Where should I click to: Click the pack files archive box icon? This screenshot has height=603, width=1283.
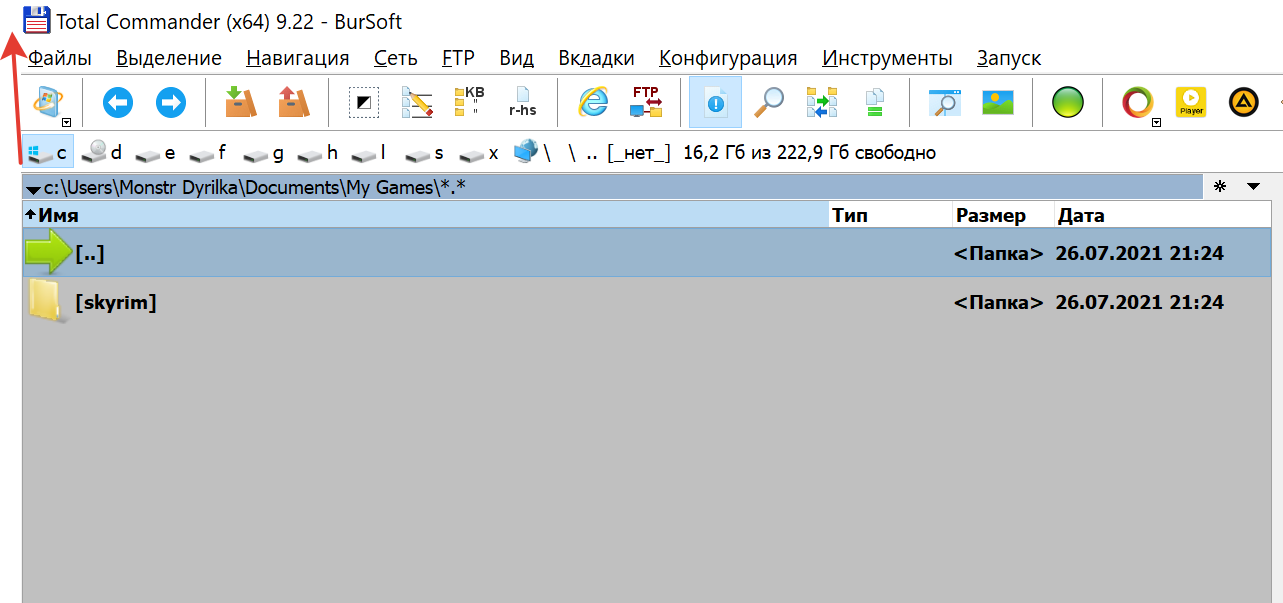[x=240, y=102]
